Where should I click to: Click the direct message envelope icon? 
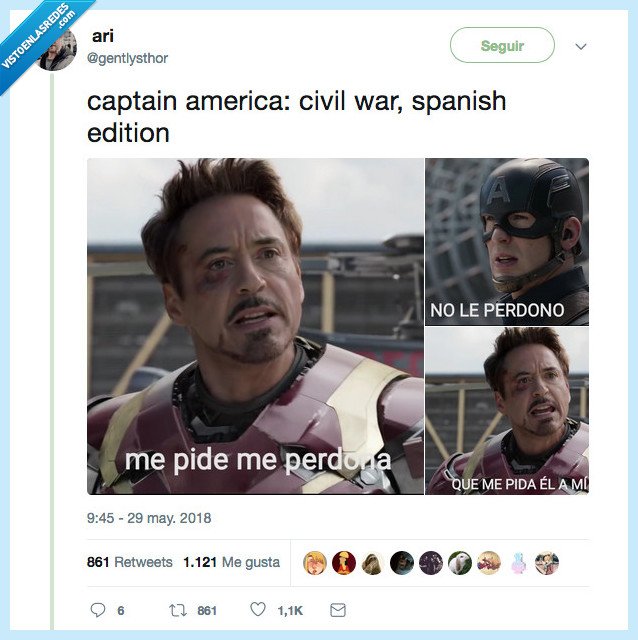[x=338, y=610]
